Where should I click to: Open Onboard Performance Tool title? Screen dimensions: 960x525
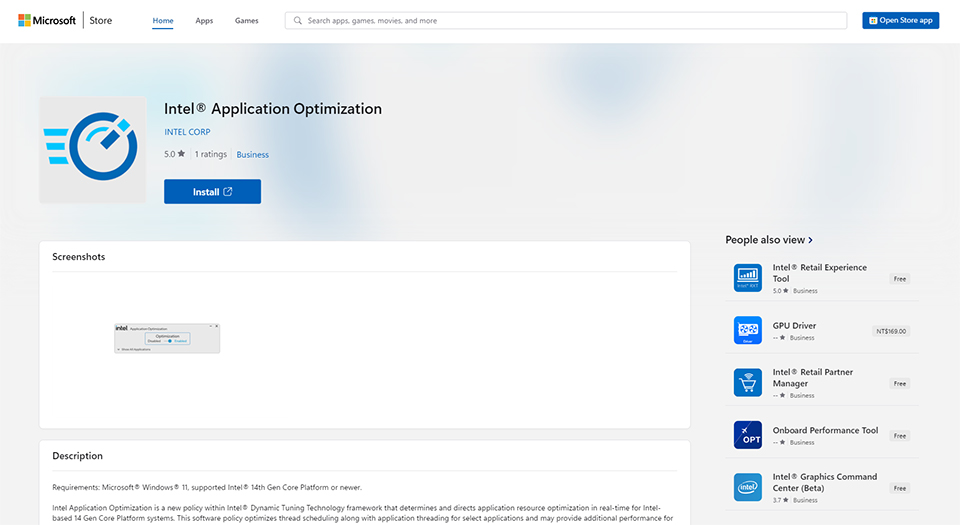pyautogui.click(x=825, y=430)
